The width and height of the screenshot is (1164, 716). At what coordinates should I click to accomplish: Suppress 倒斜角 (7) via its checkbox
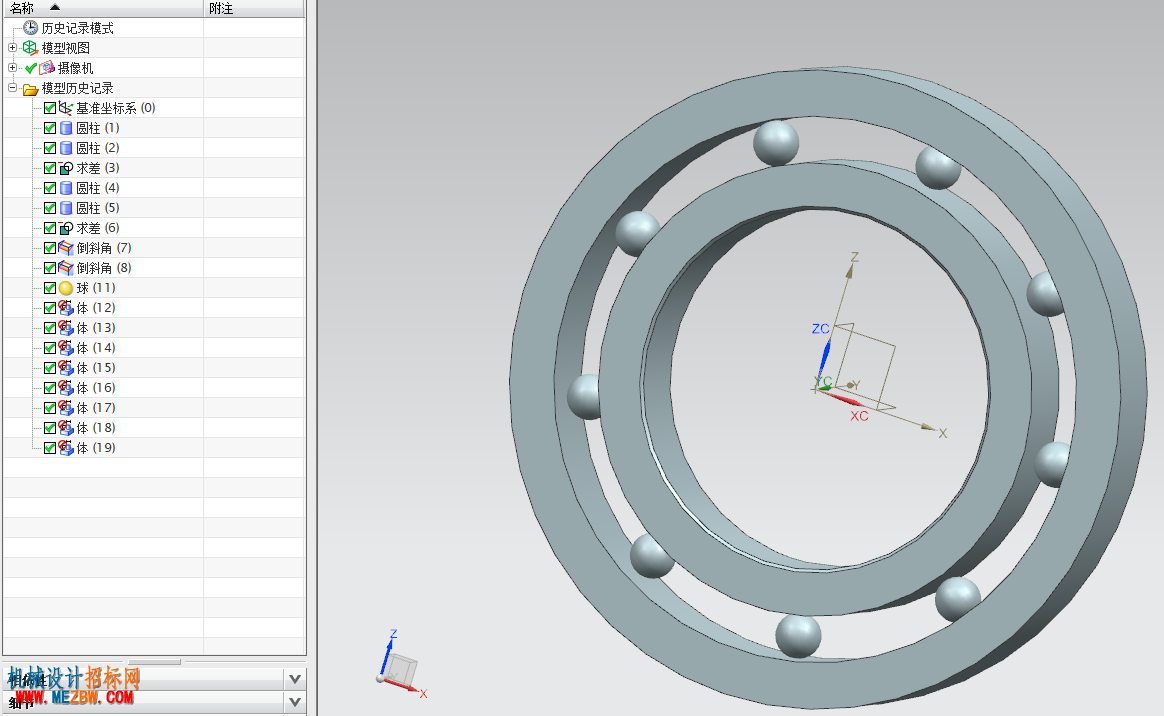(x=50, y=248)
